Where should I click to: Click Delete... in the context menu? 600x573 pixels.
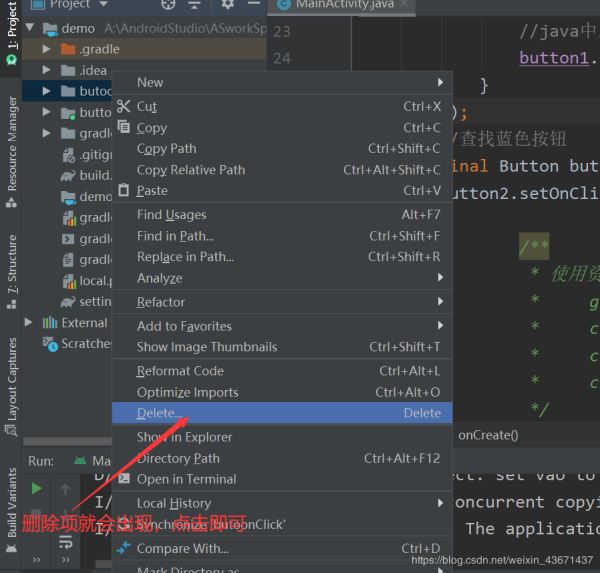point(282,413)
